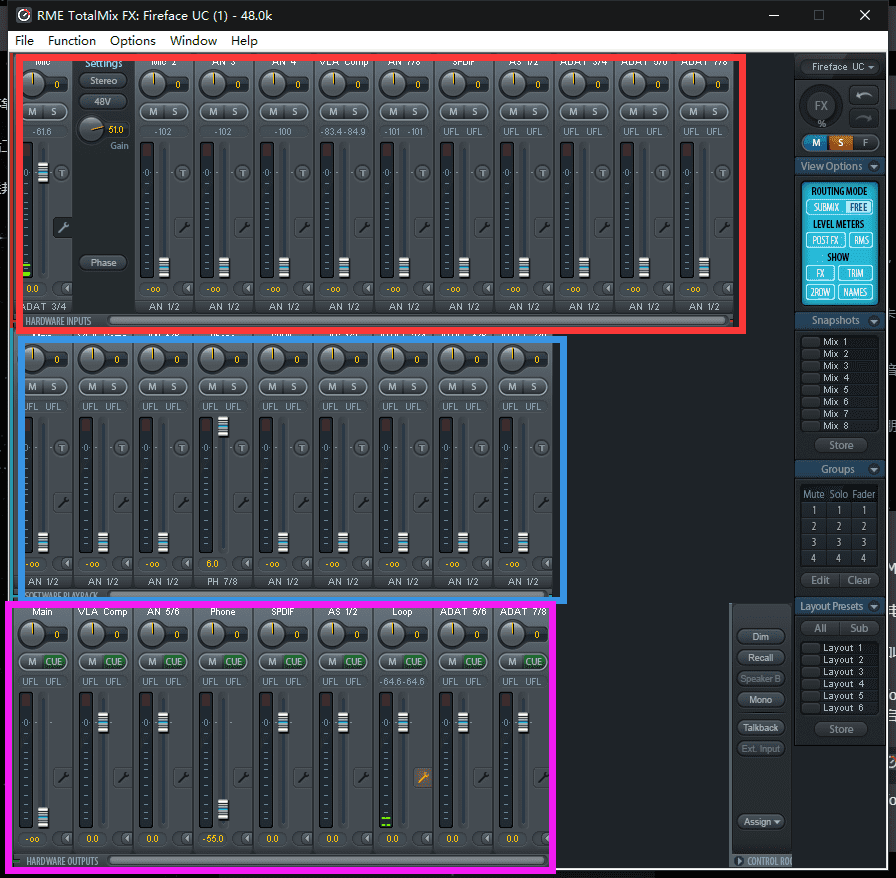Click the redo arrow beside the FX knob
The height and width of the screenshot is (878, 896).
(x=863, y=118)
